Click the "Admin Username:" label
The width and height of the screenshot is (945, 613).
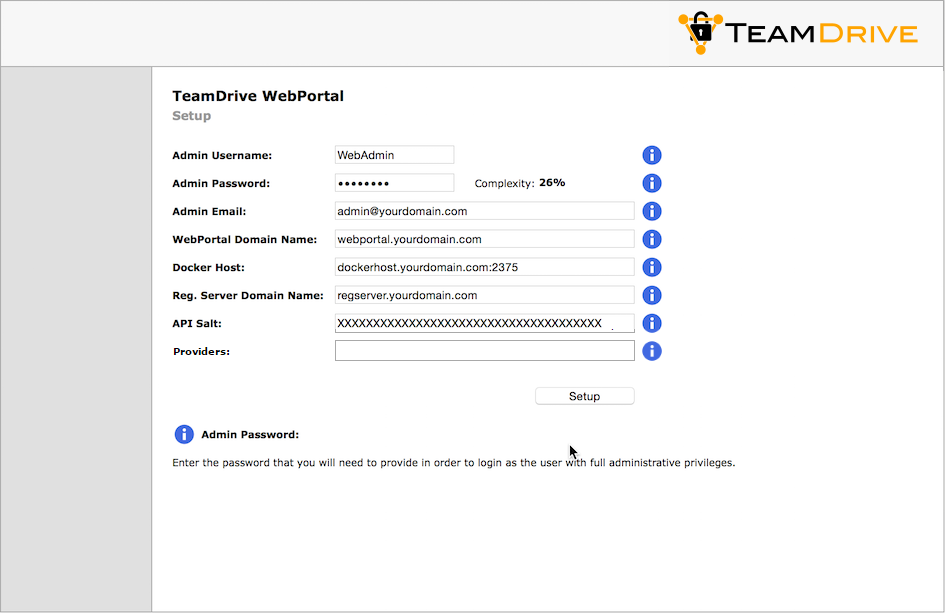pos(222,156)
